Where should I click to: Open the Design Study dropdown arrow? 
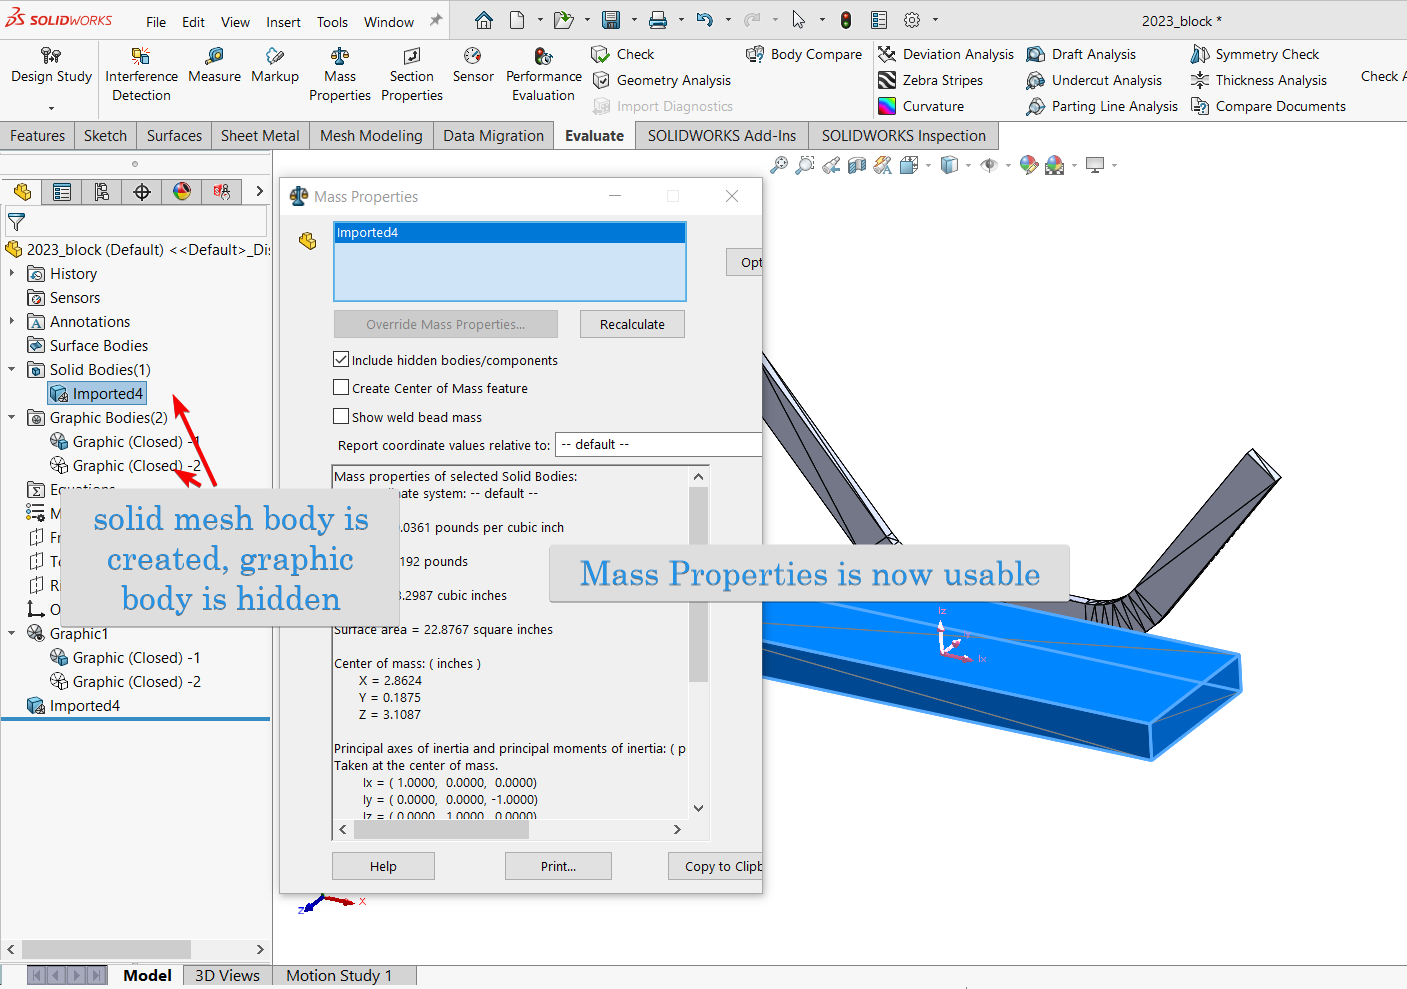(51, 107)
